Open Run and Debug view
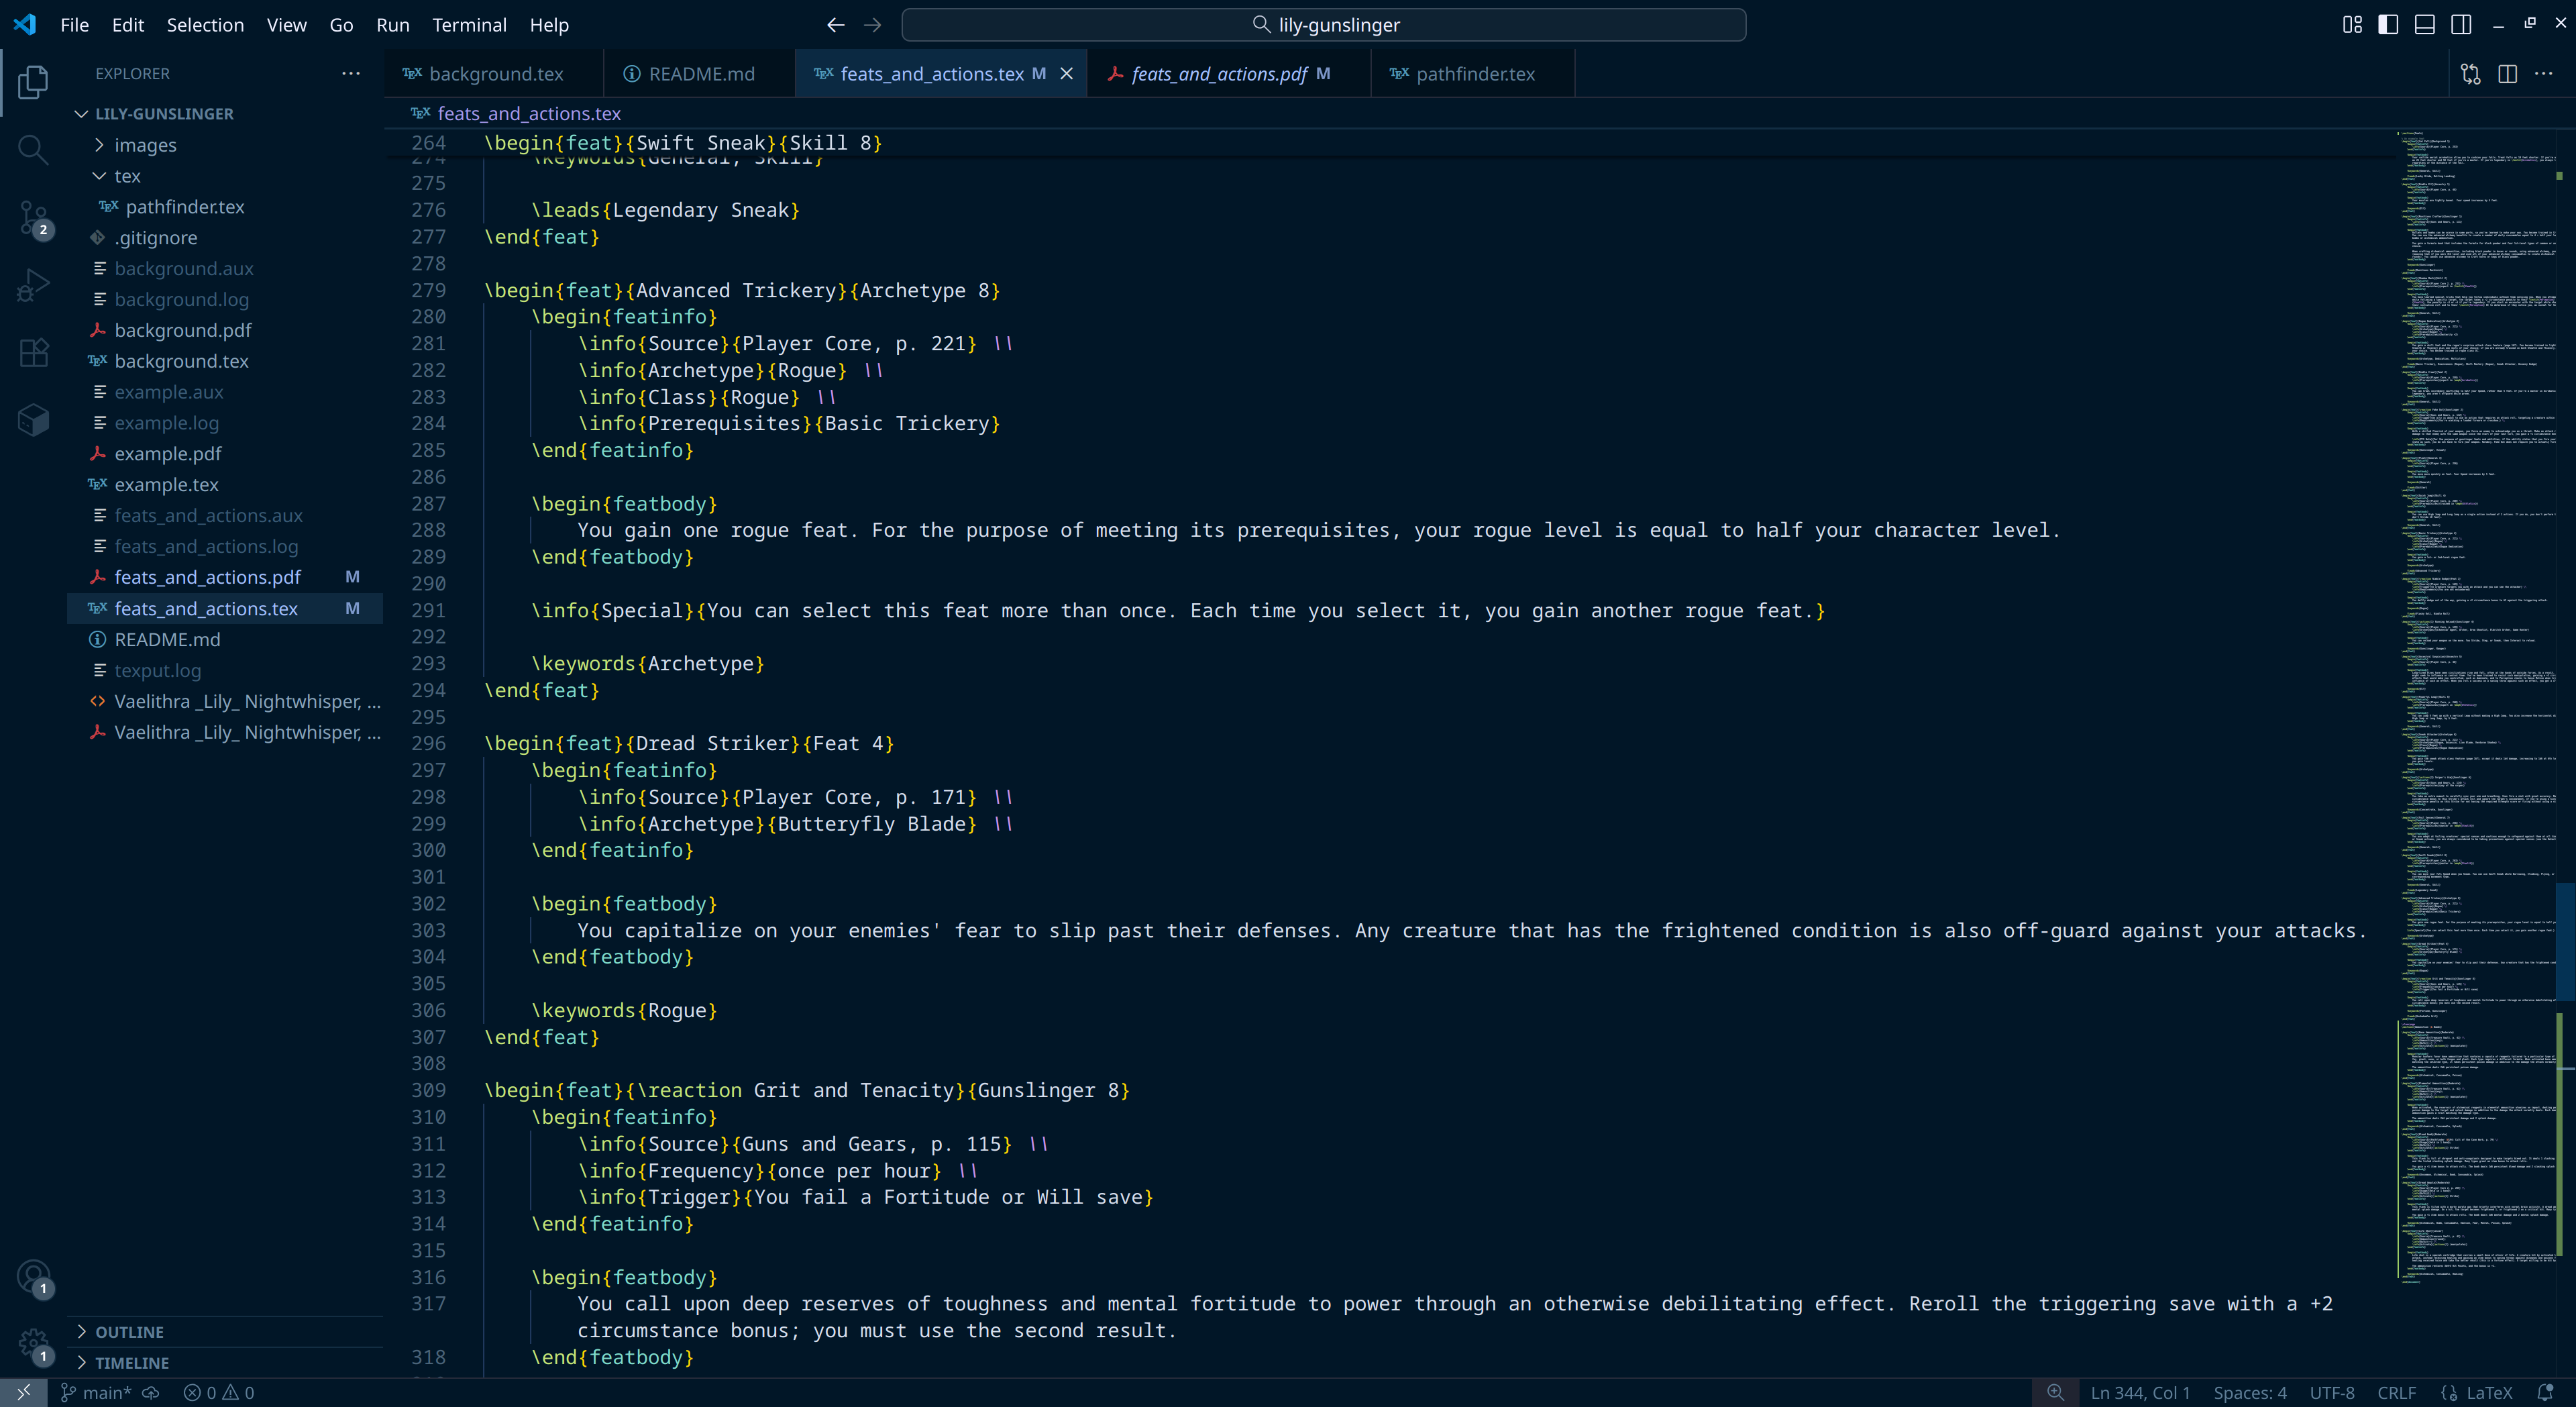This screenshot has width=2576, height=1407. tap(32, 285)
